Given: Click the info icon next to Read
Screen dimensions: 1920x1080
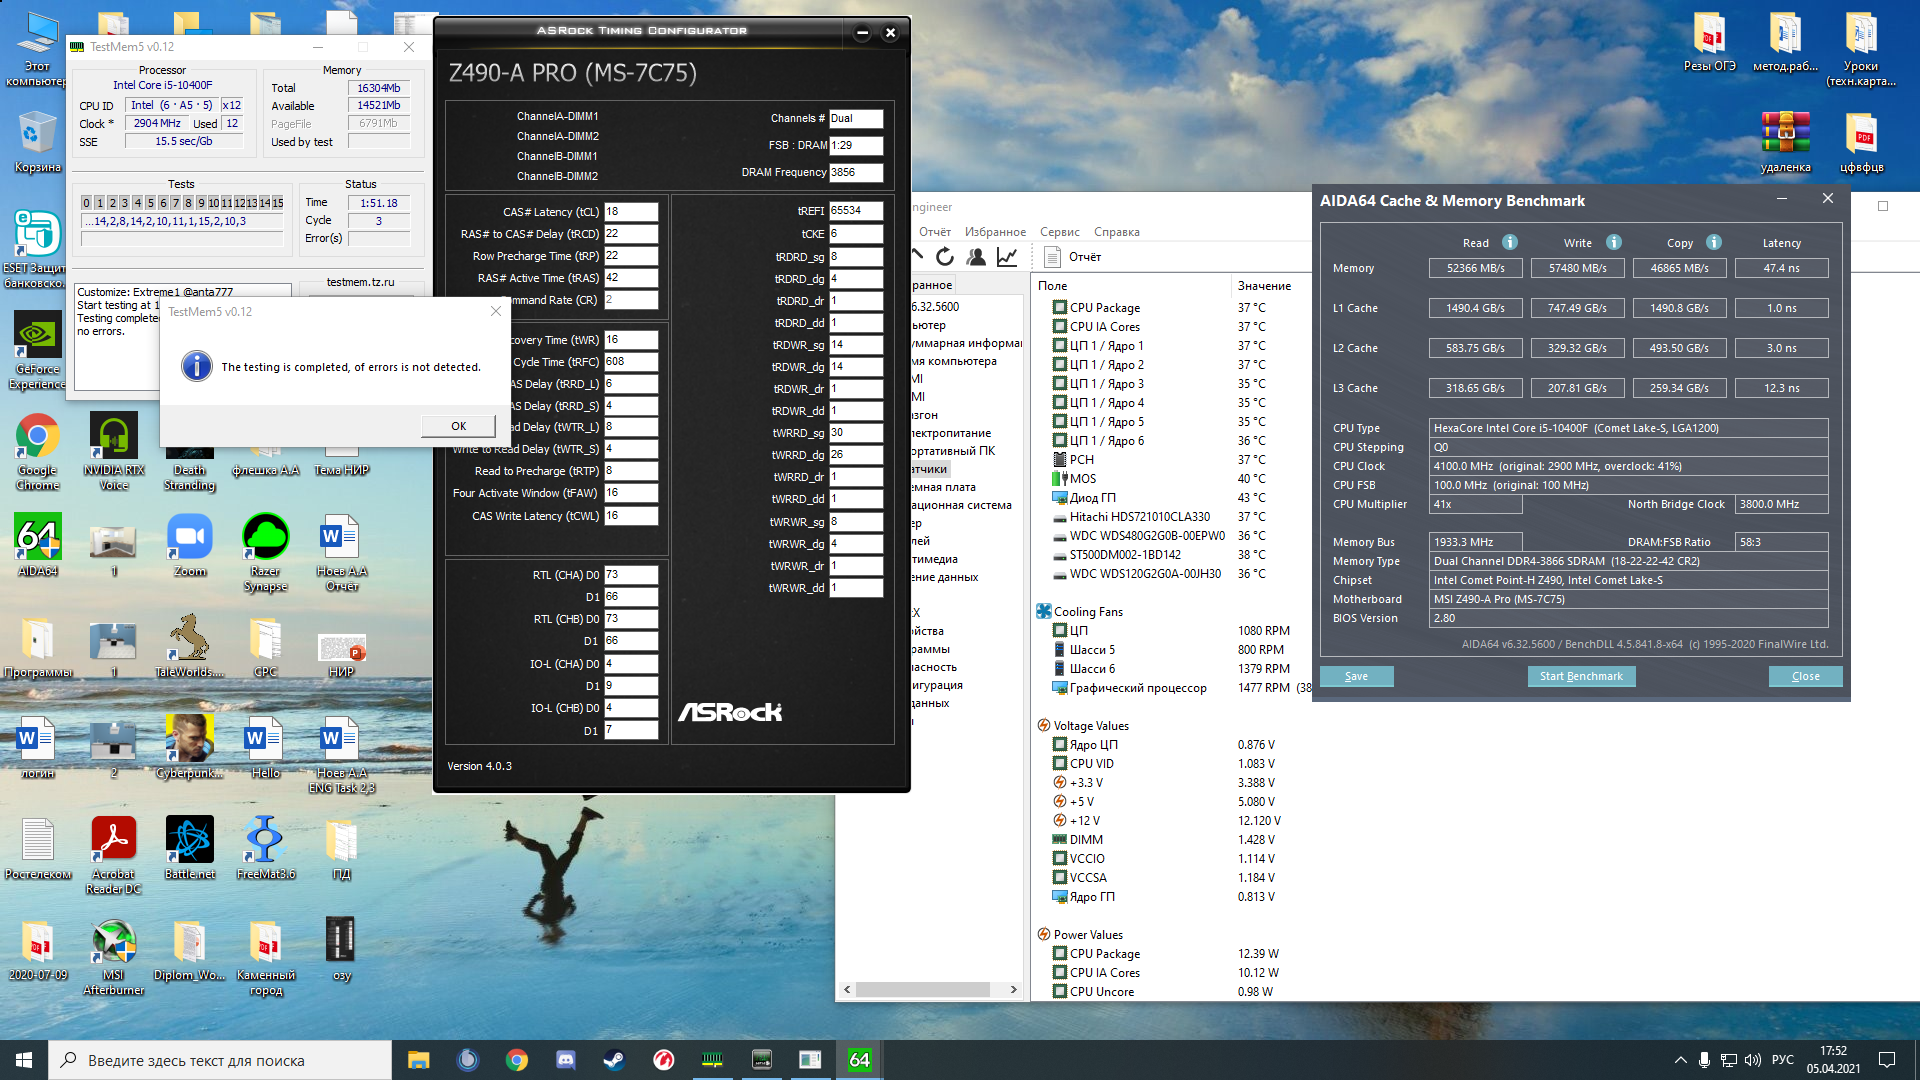Looking at the screenshot, I should 1510,242.
